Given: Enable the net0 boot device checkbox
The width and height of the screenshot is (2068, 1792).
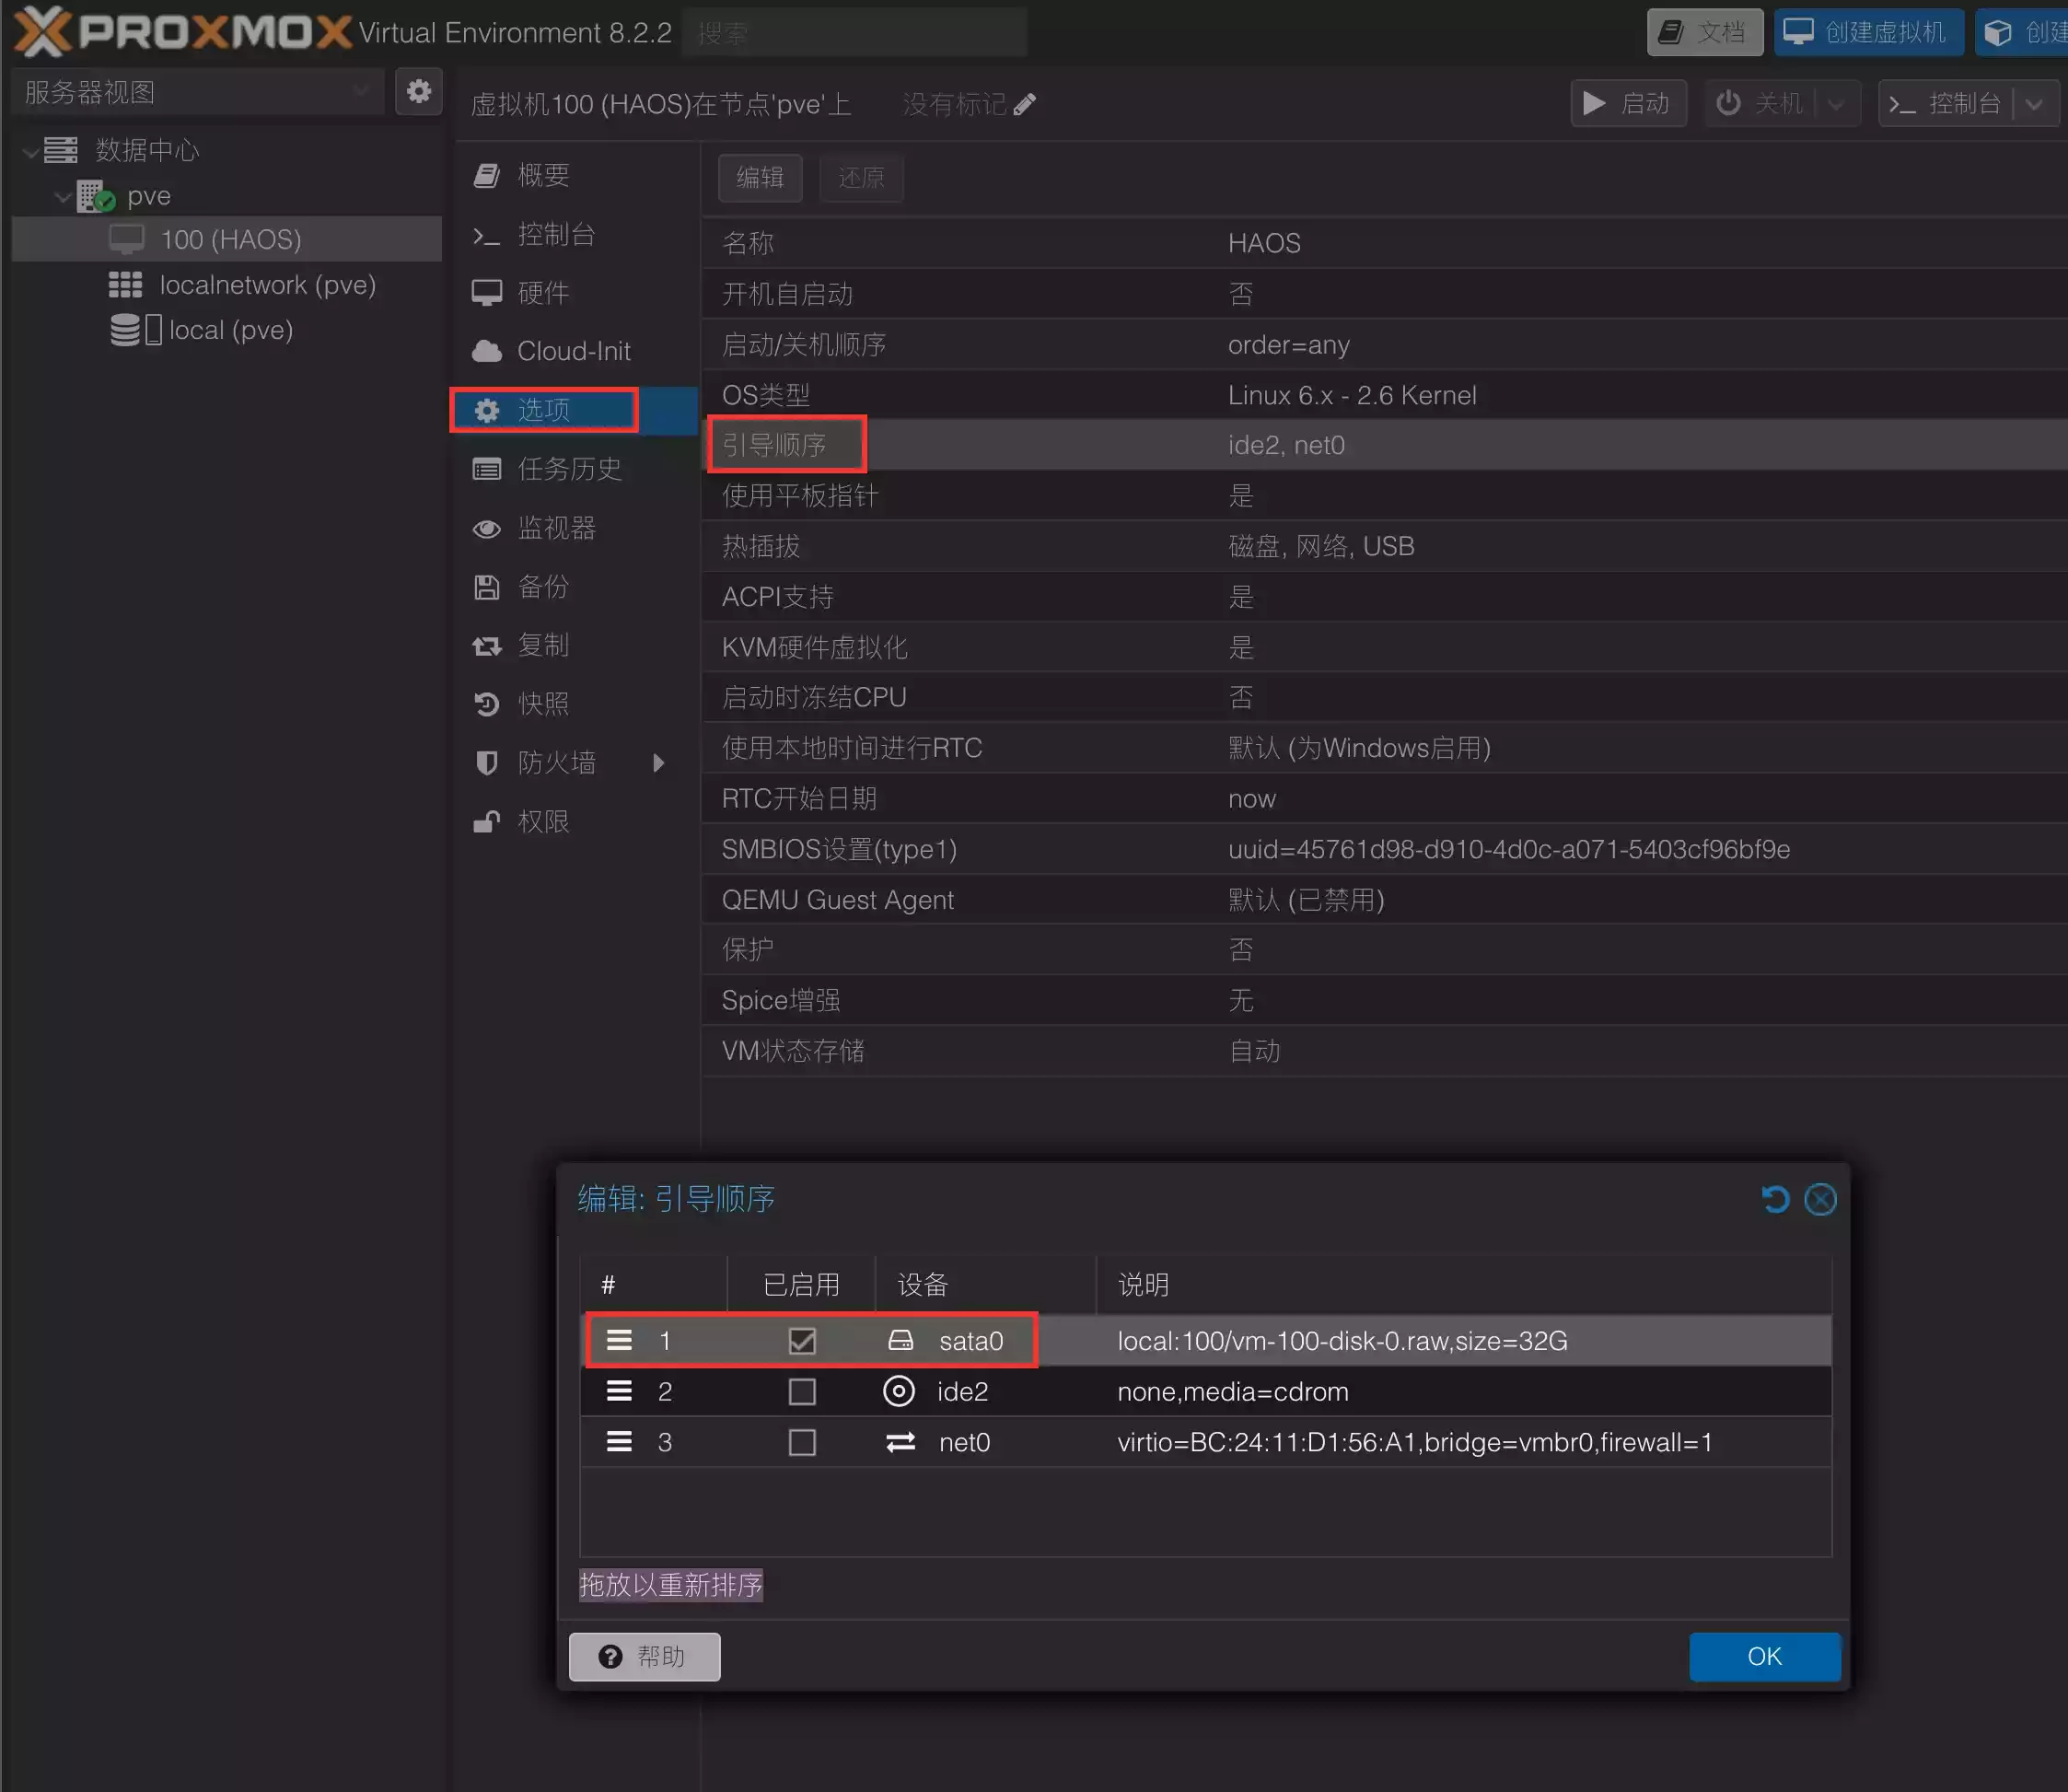Looking at the screenshot, I should (802, 1442).
